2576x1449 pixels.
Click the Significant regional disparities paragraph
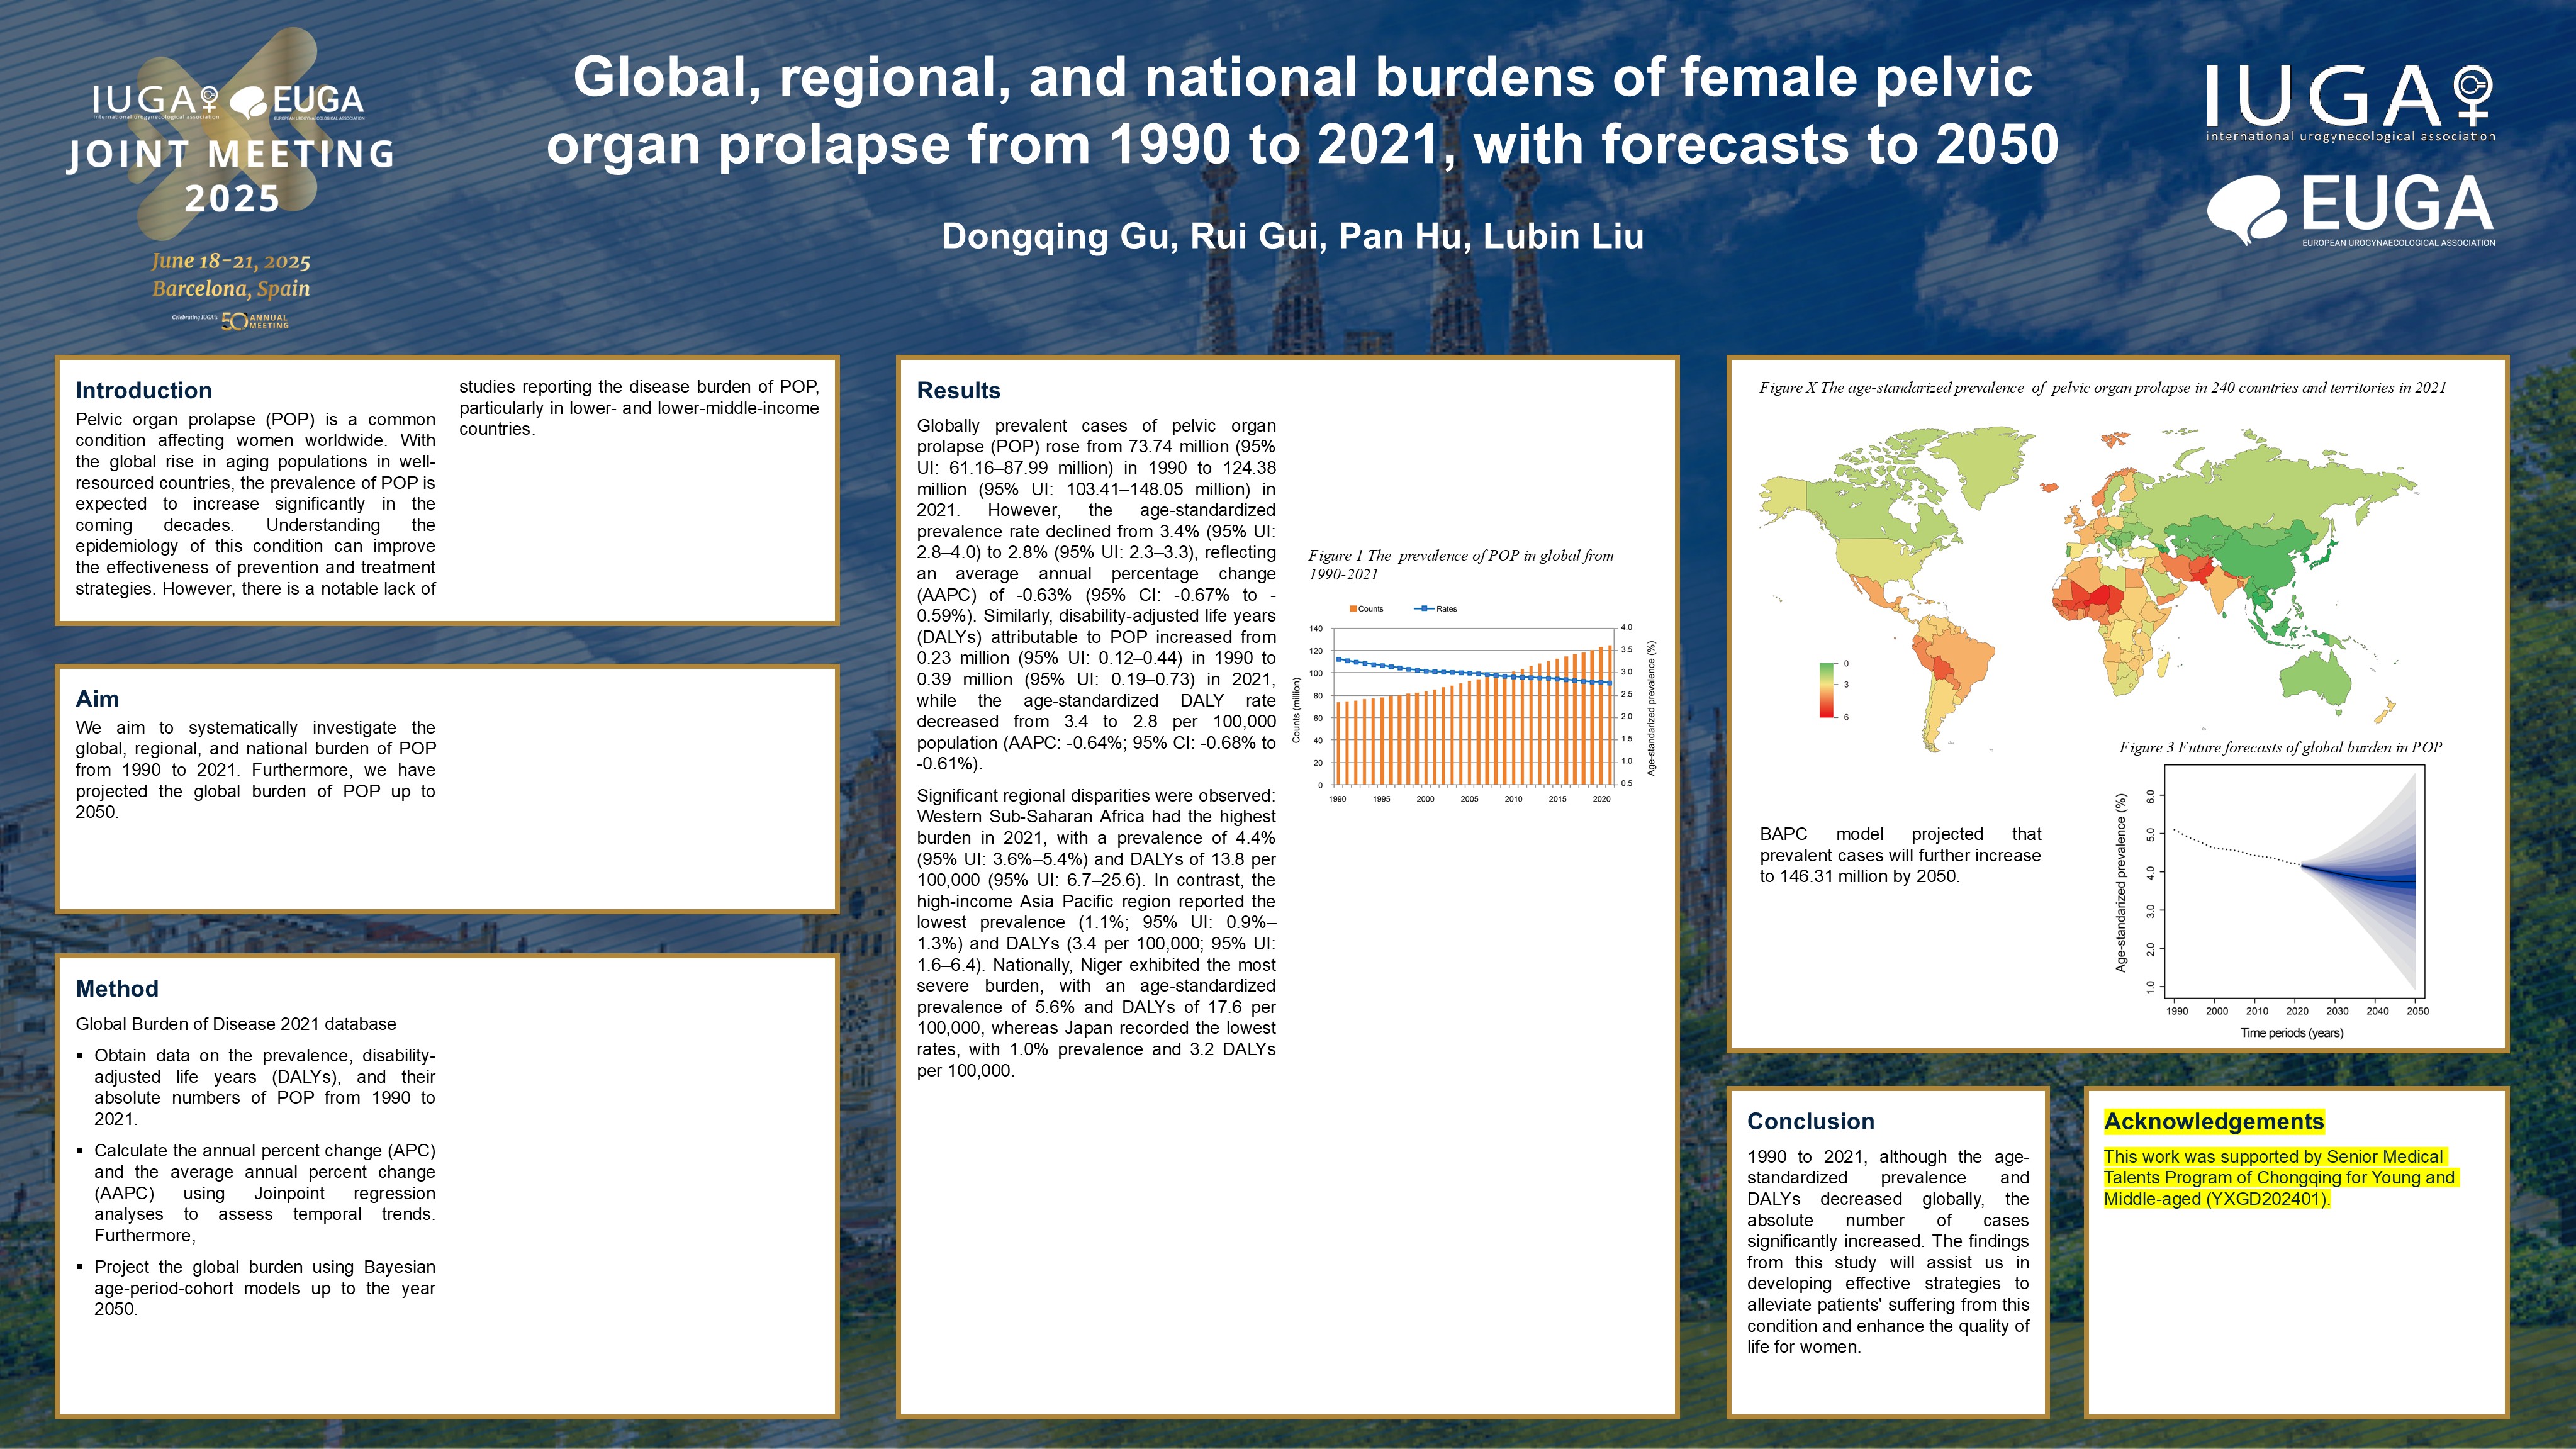point(1096,933)
